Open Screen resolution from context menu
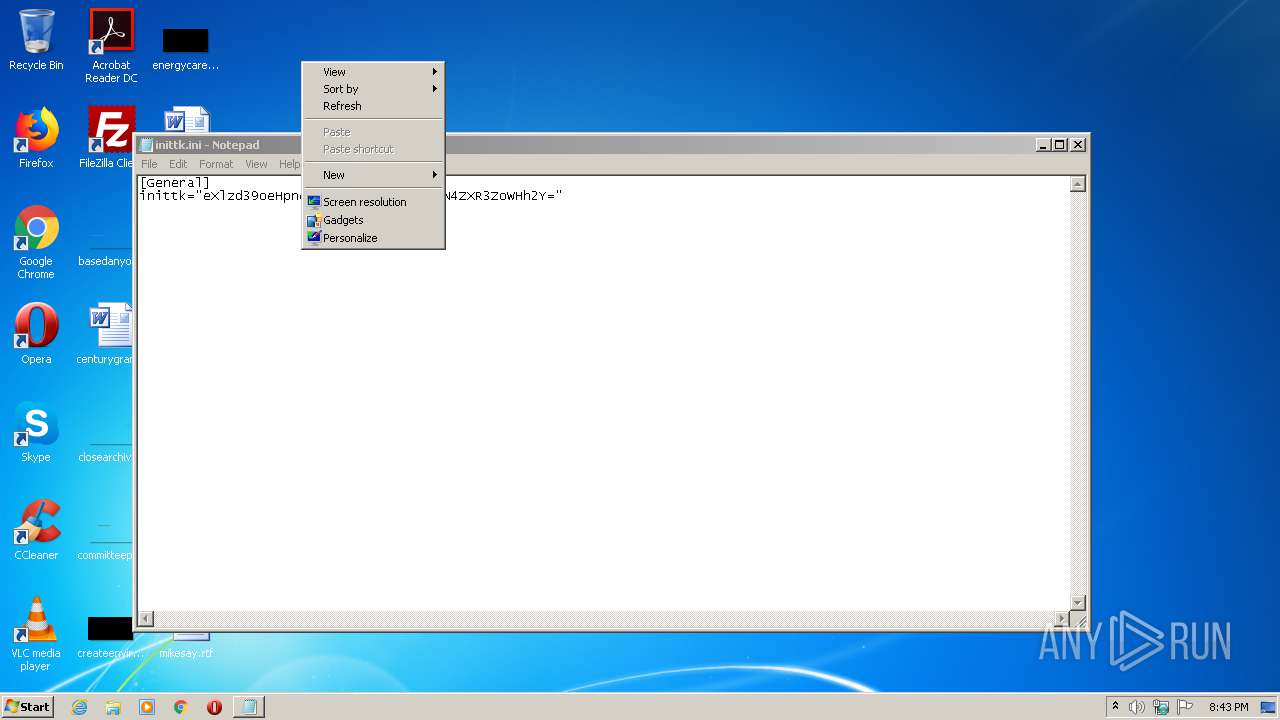Viewport: 1280px width, 720px height. (x=373, y=202)
